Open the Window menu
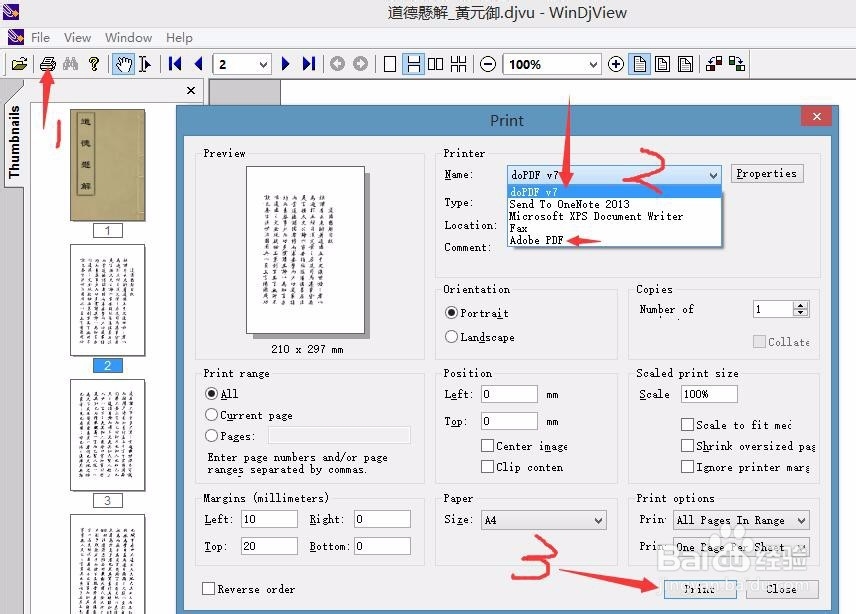The image size is (856, 614). click(128, 38)
